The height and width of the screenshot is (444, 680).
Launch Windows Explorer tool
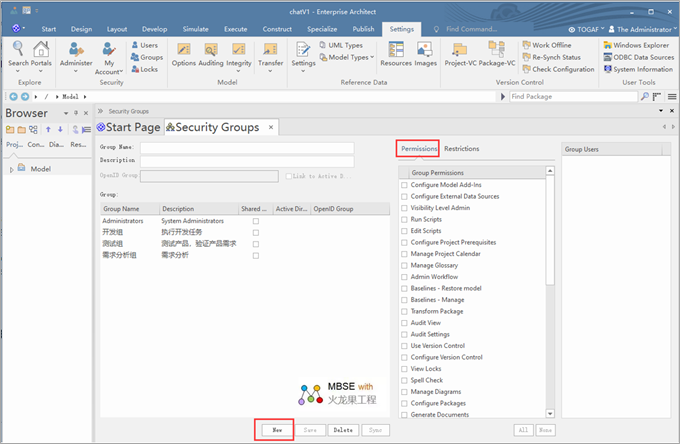[636, 45]
